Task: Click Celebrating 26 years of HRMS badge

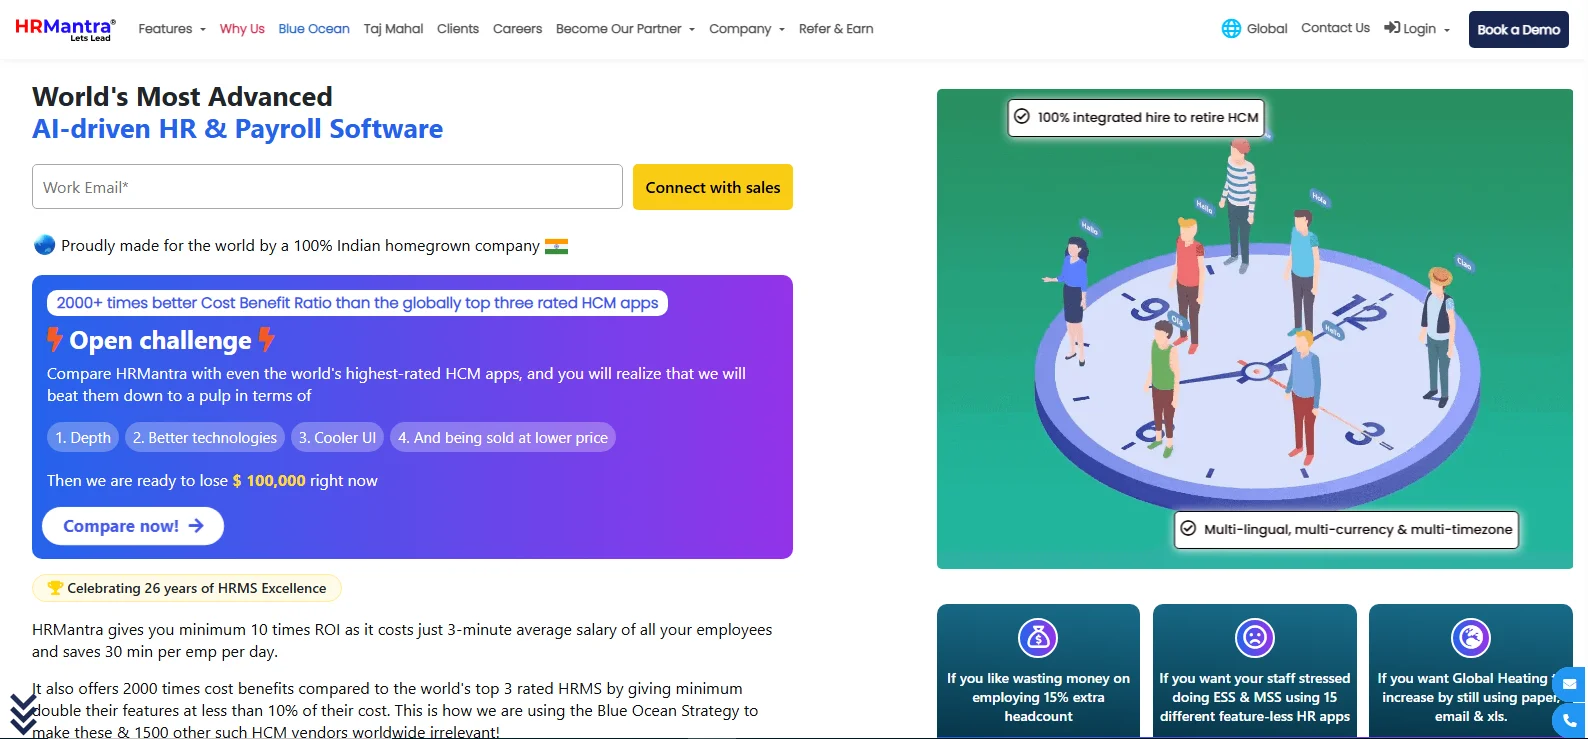Action: [x=187, y=588]
